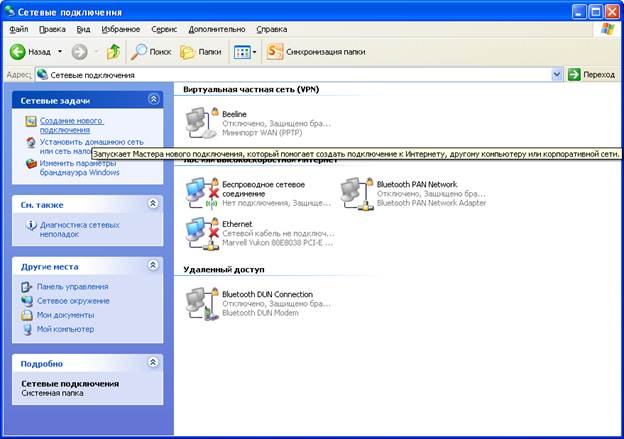Screen dimensions: 624x439
Task: Click the Виртуальная частная сеть (VPN) header
Action: pos(251,89)
